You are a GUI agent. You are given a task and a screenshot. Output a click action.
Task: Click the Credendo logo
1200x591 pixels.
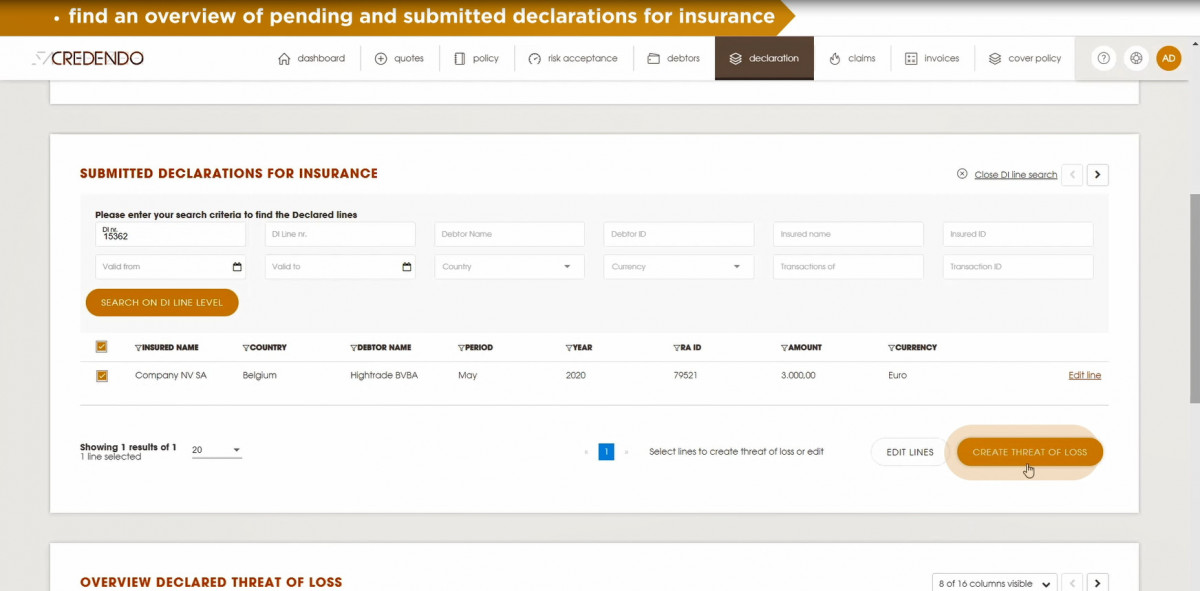tap(87, 58)
